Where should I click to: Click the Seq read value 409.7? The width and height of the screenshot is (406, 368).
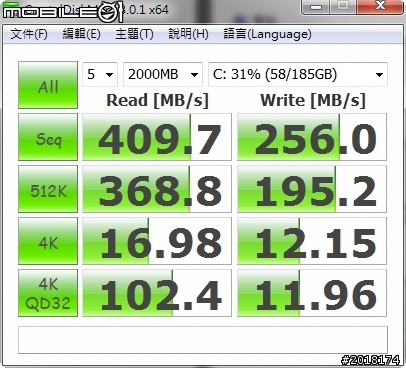click(157, 137)
